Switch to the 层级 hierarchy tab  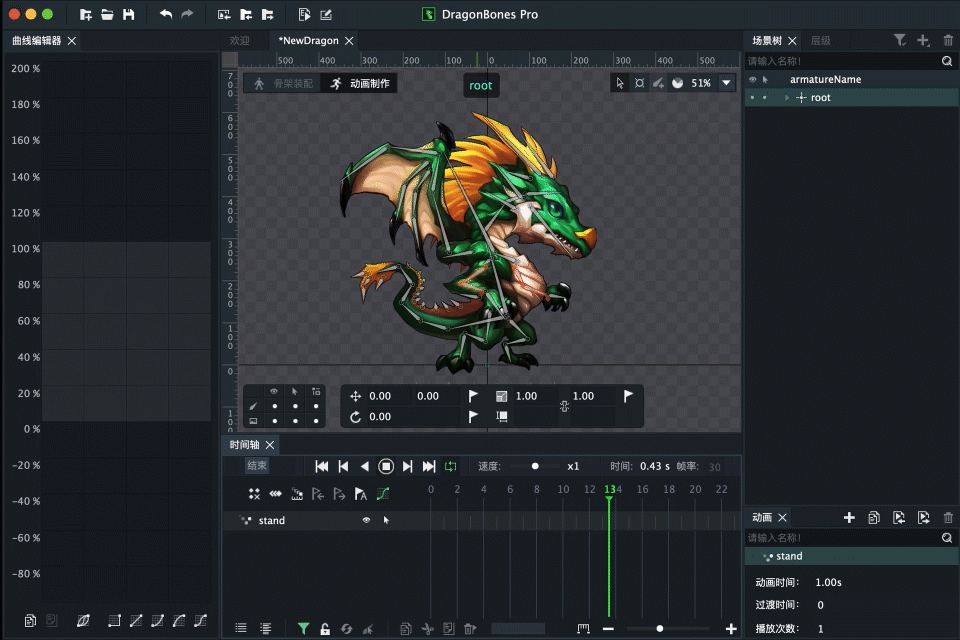[x=820, y=40]
